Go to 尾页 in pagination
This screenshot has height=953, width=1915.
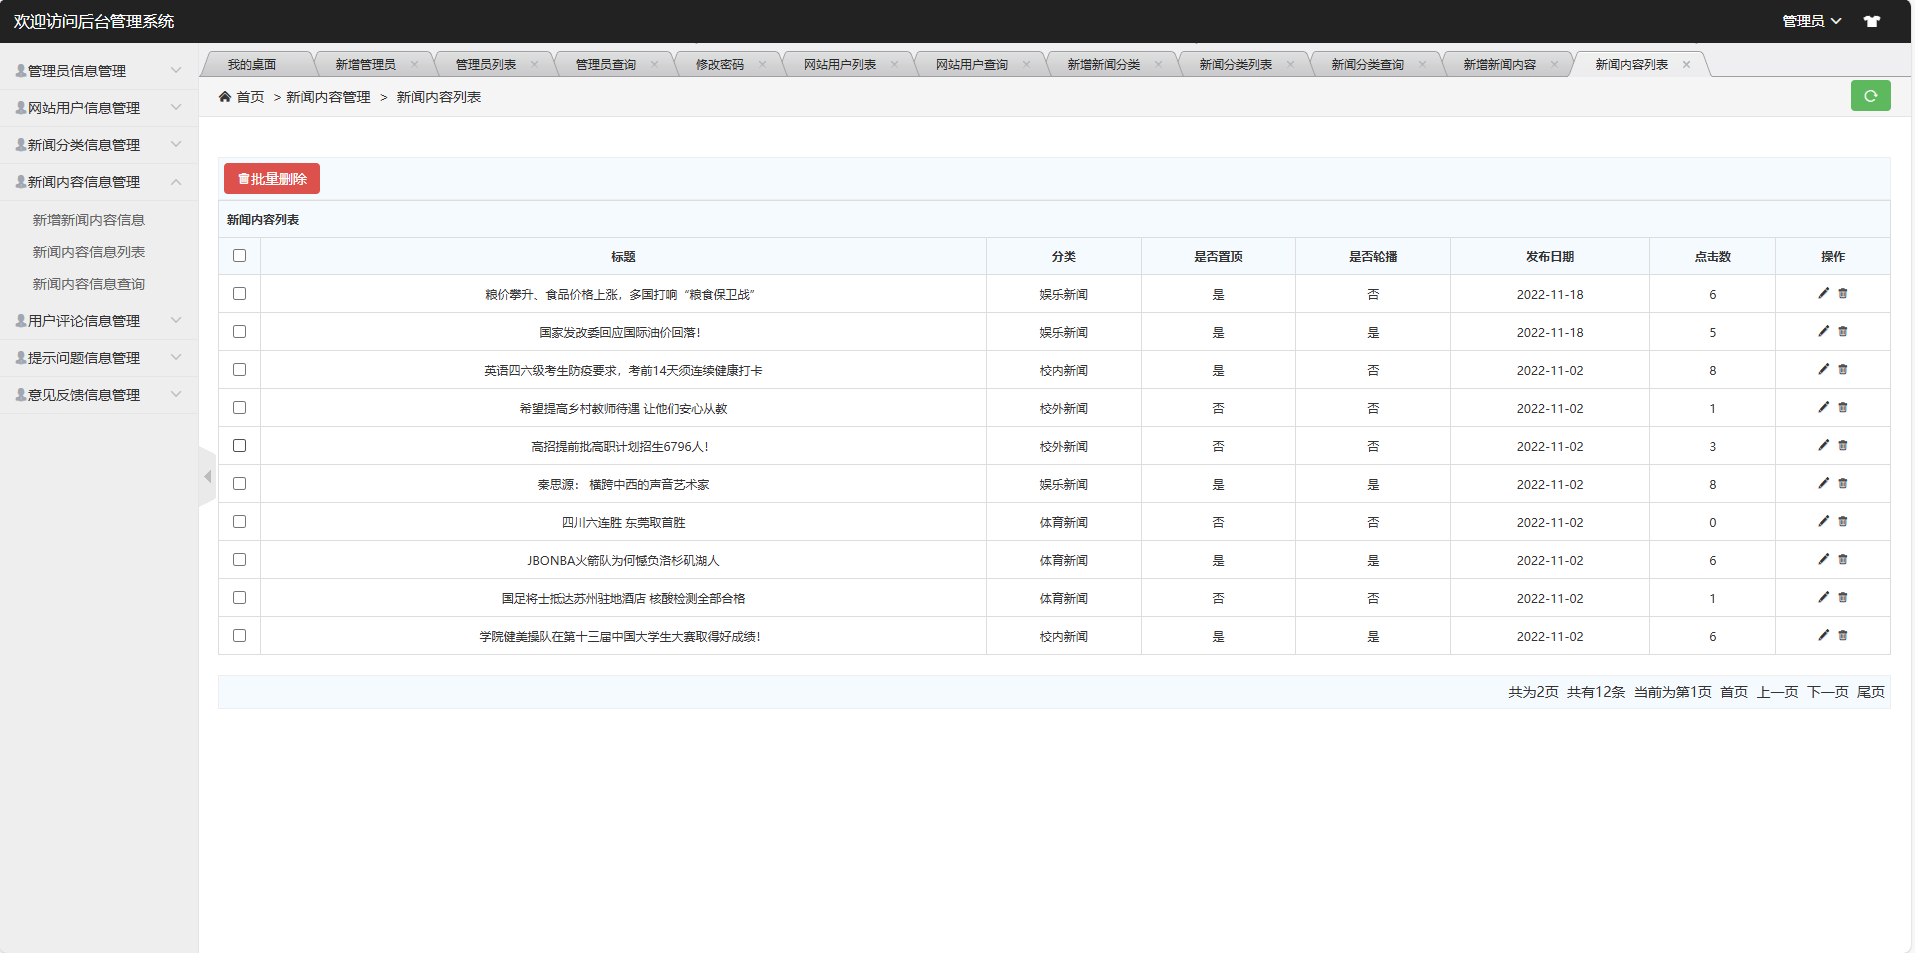[1870, 692]
